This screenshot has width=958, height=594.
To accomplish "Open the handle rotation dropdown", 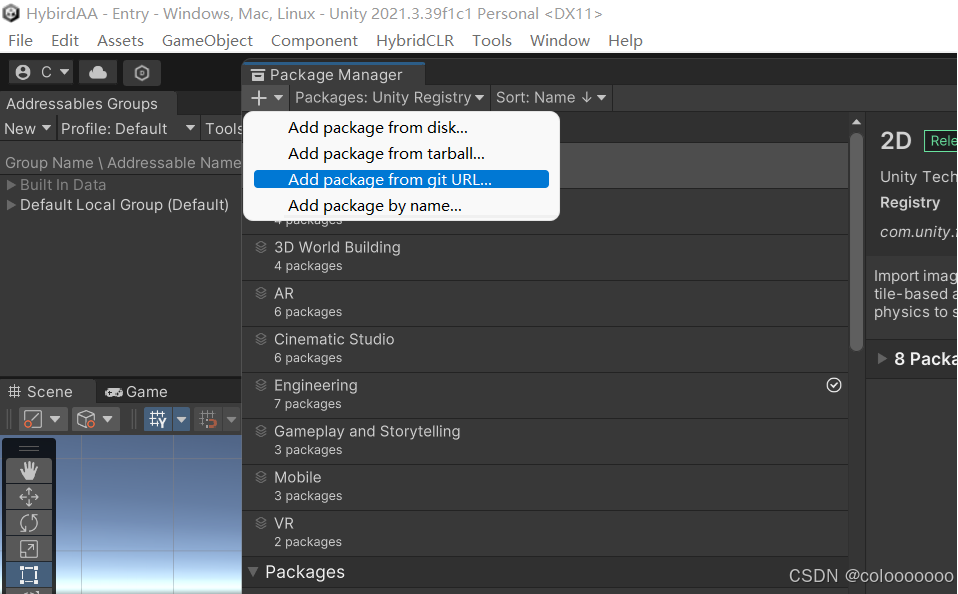I will tap(95, 419).
